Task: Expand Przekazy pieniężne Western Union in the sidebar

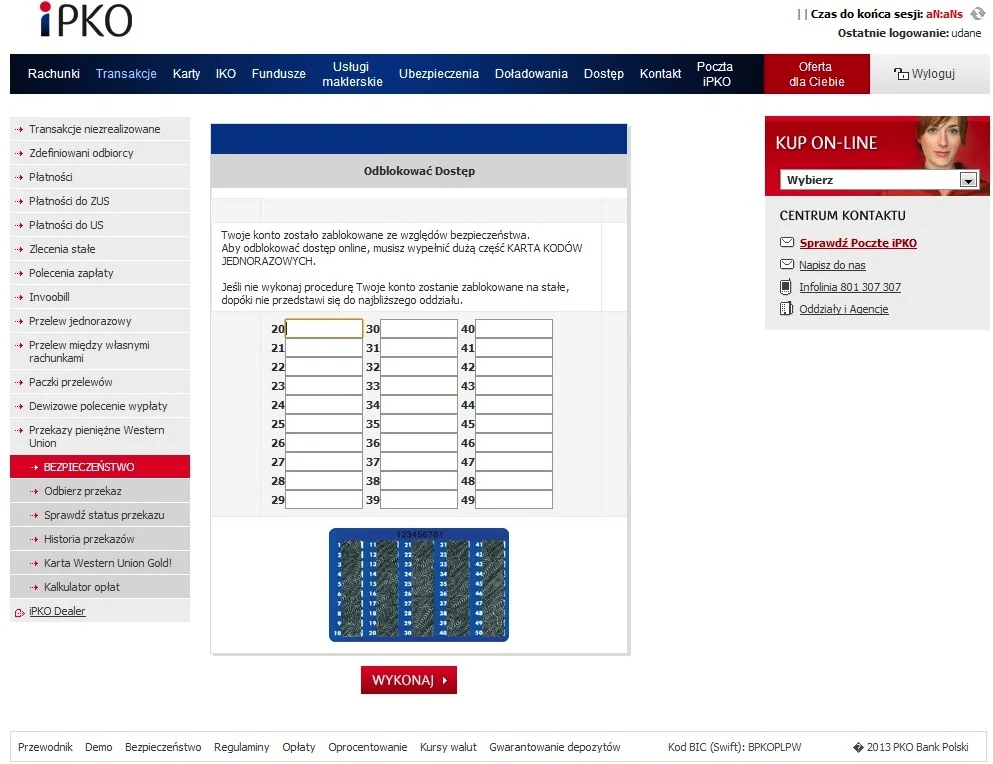Action: click(96, 436)
